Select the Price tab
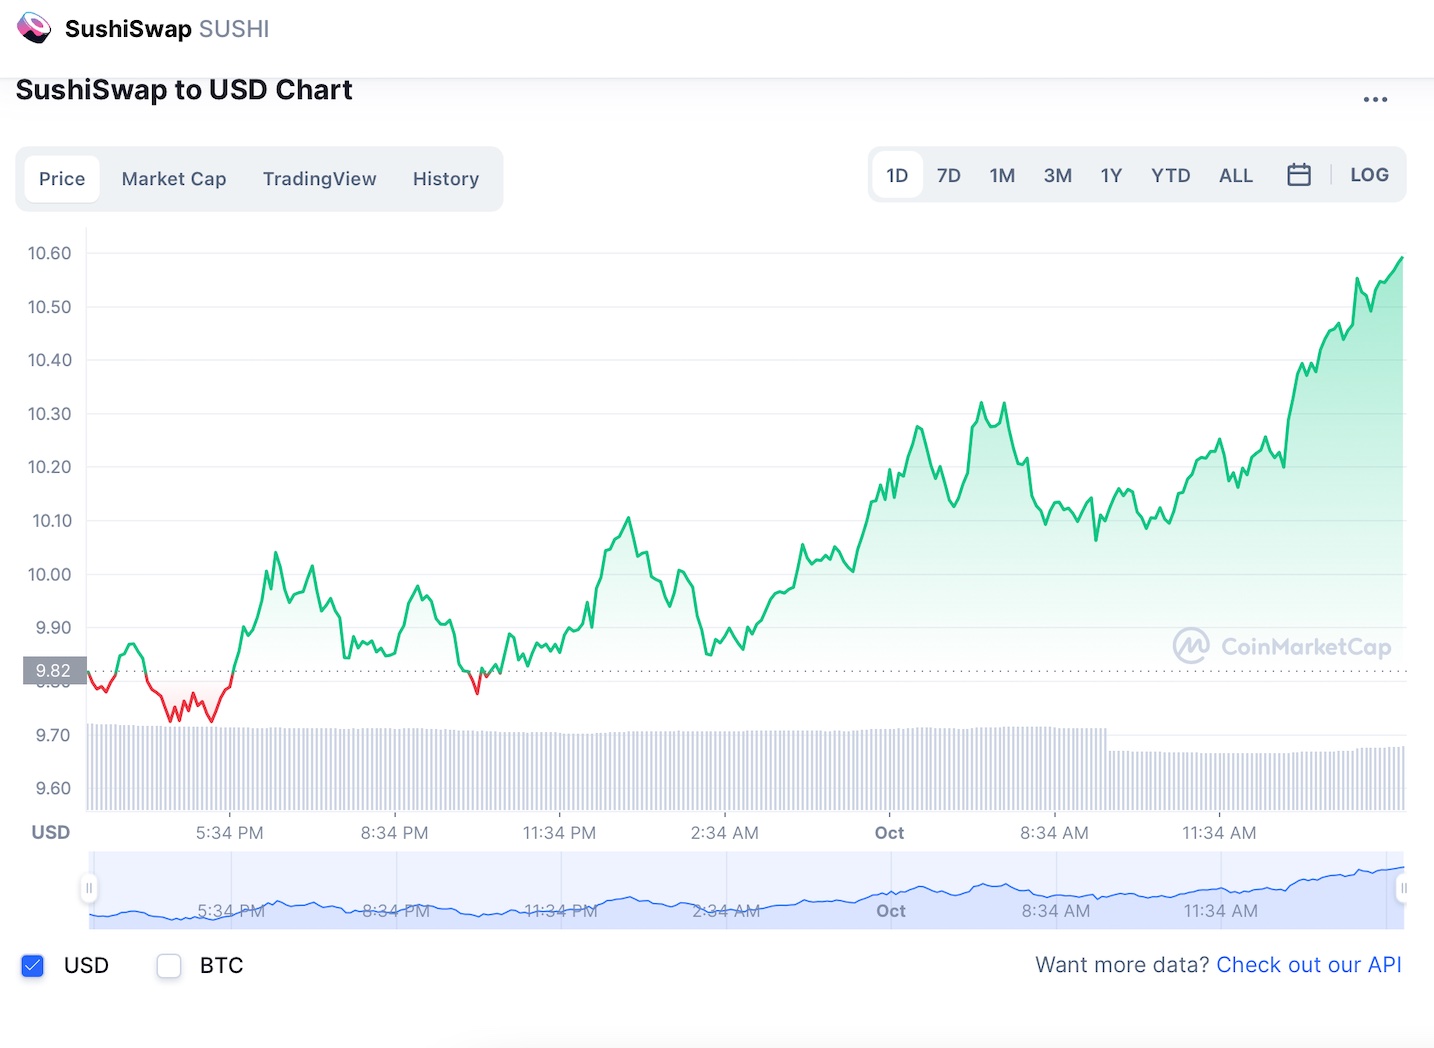The width and height of the screenshot is (1434, 1048). pyautogui.click(x=62, y=179)
